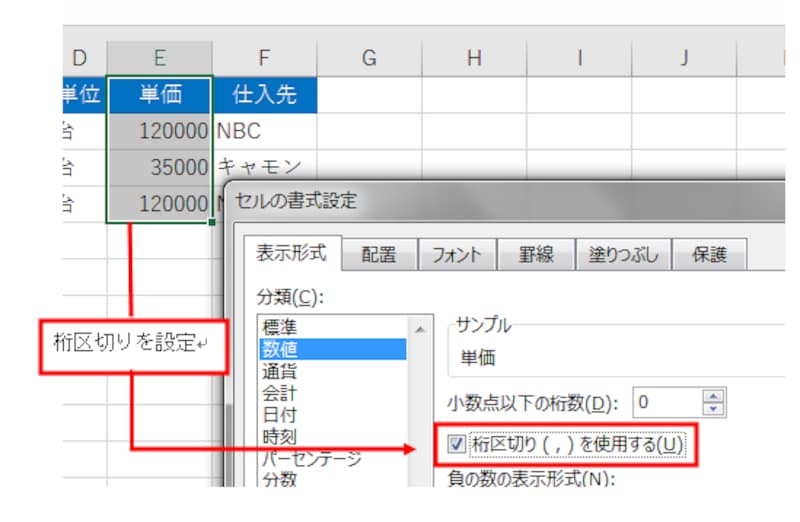Click the 35000 cell
Screen dimensions: 800x522
coord(160,167)
